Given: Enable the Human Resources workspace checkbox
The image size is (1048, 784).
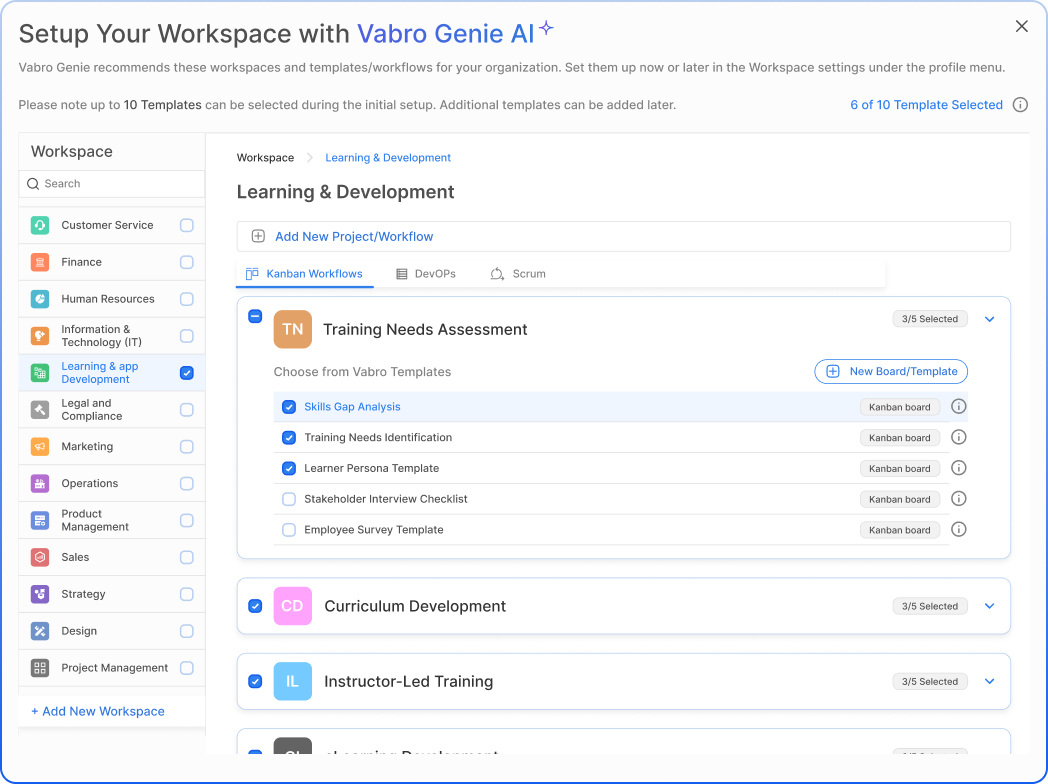Looking at the screenshot, I should (187, 299).
